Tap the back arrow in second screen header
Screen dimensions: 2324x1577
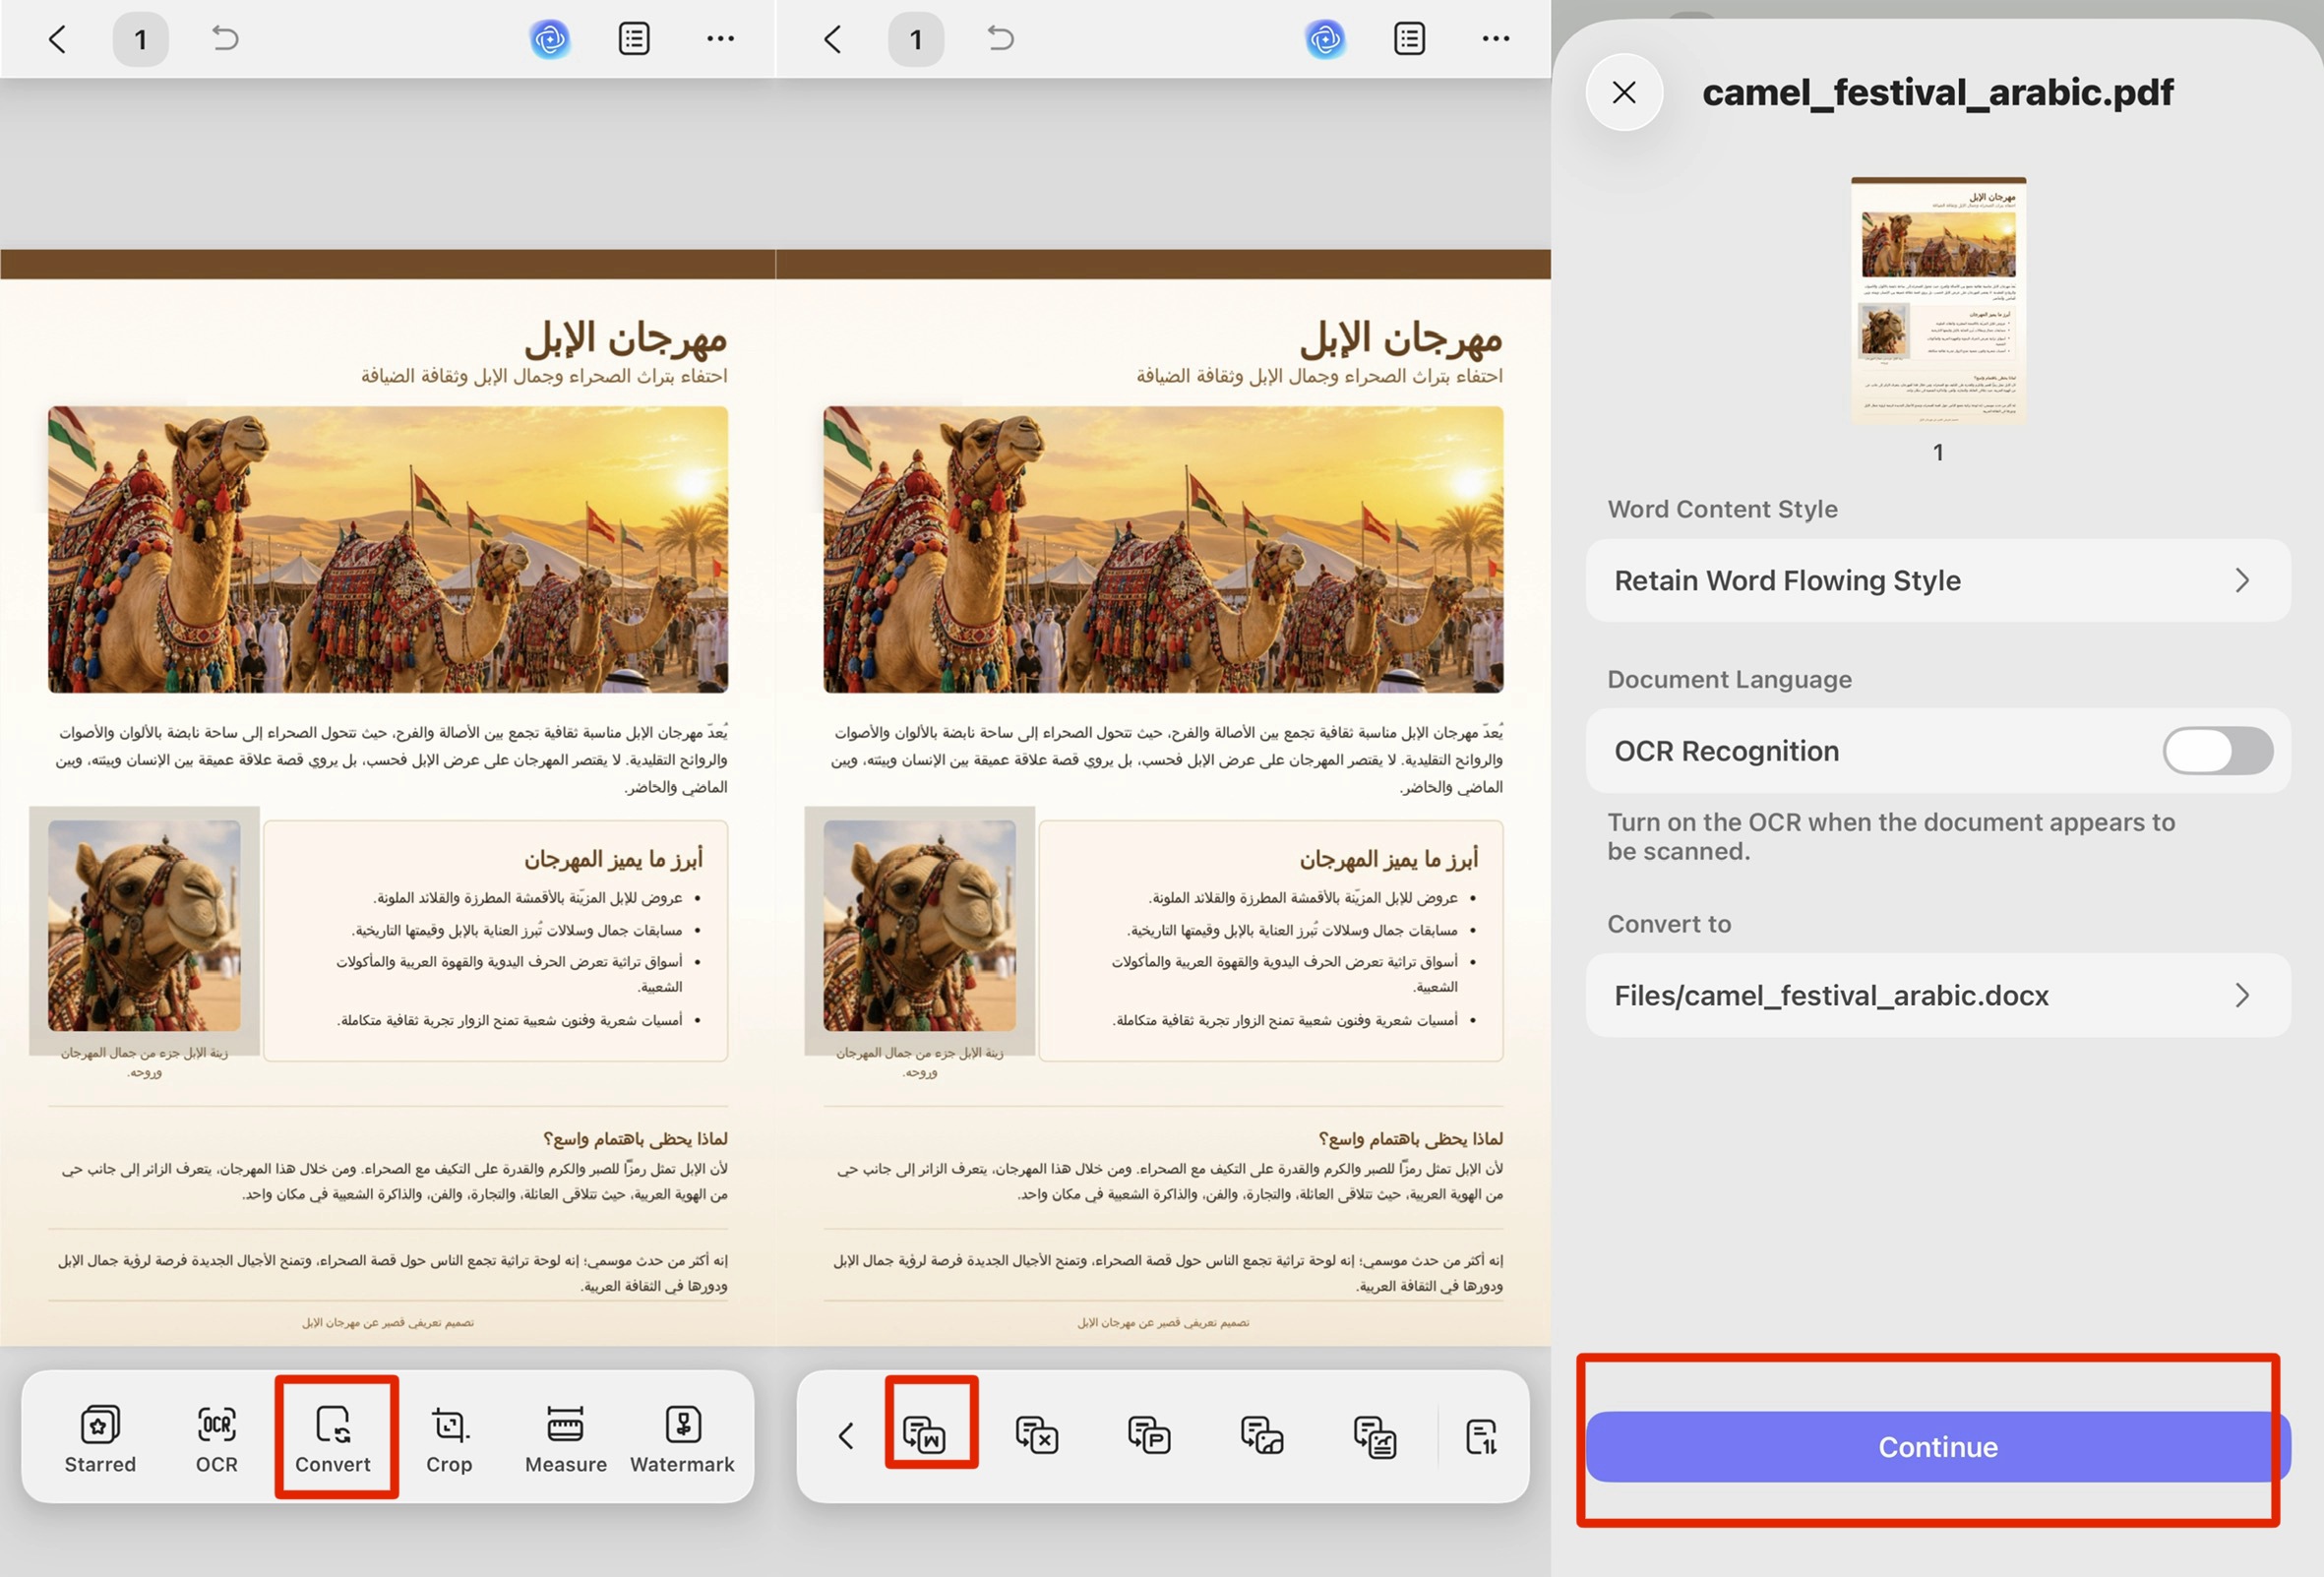pos(832,39)
